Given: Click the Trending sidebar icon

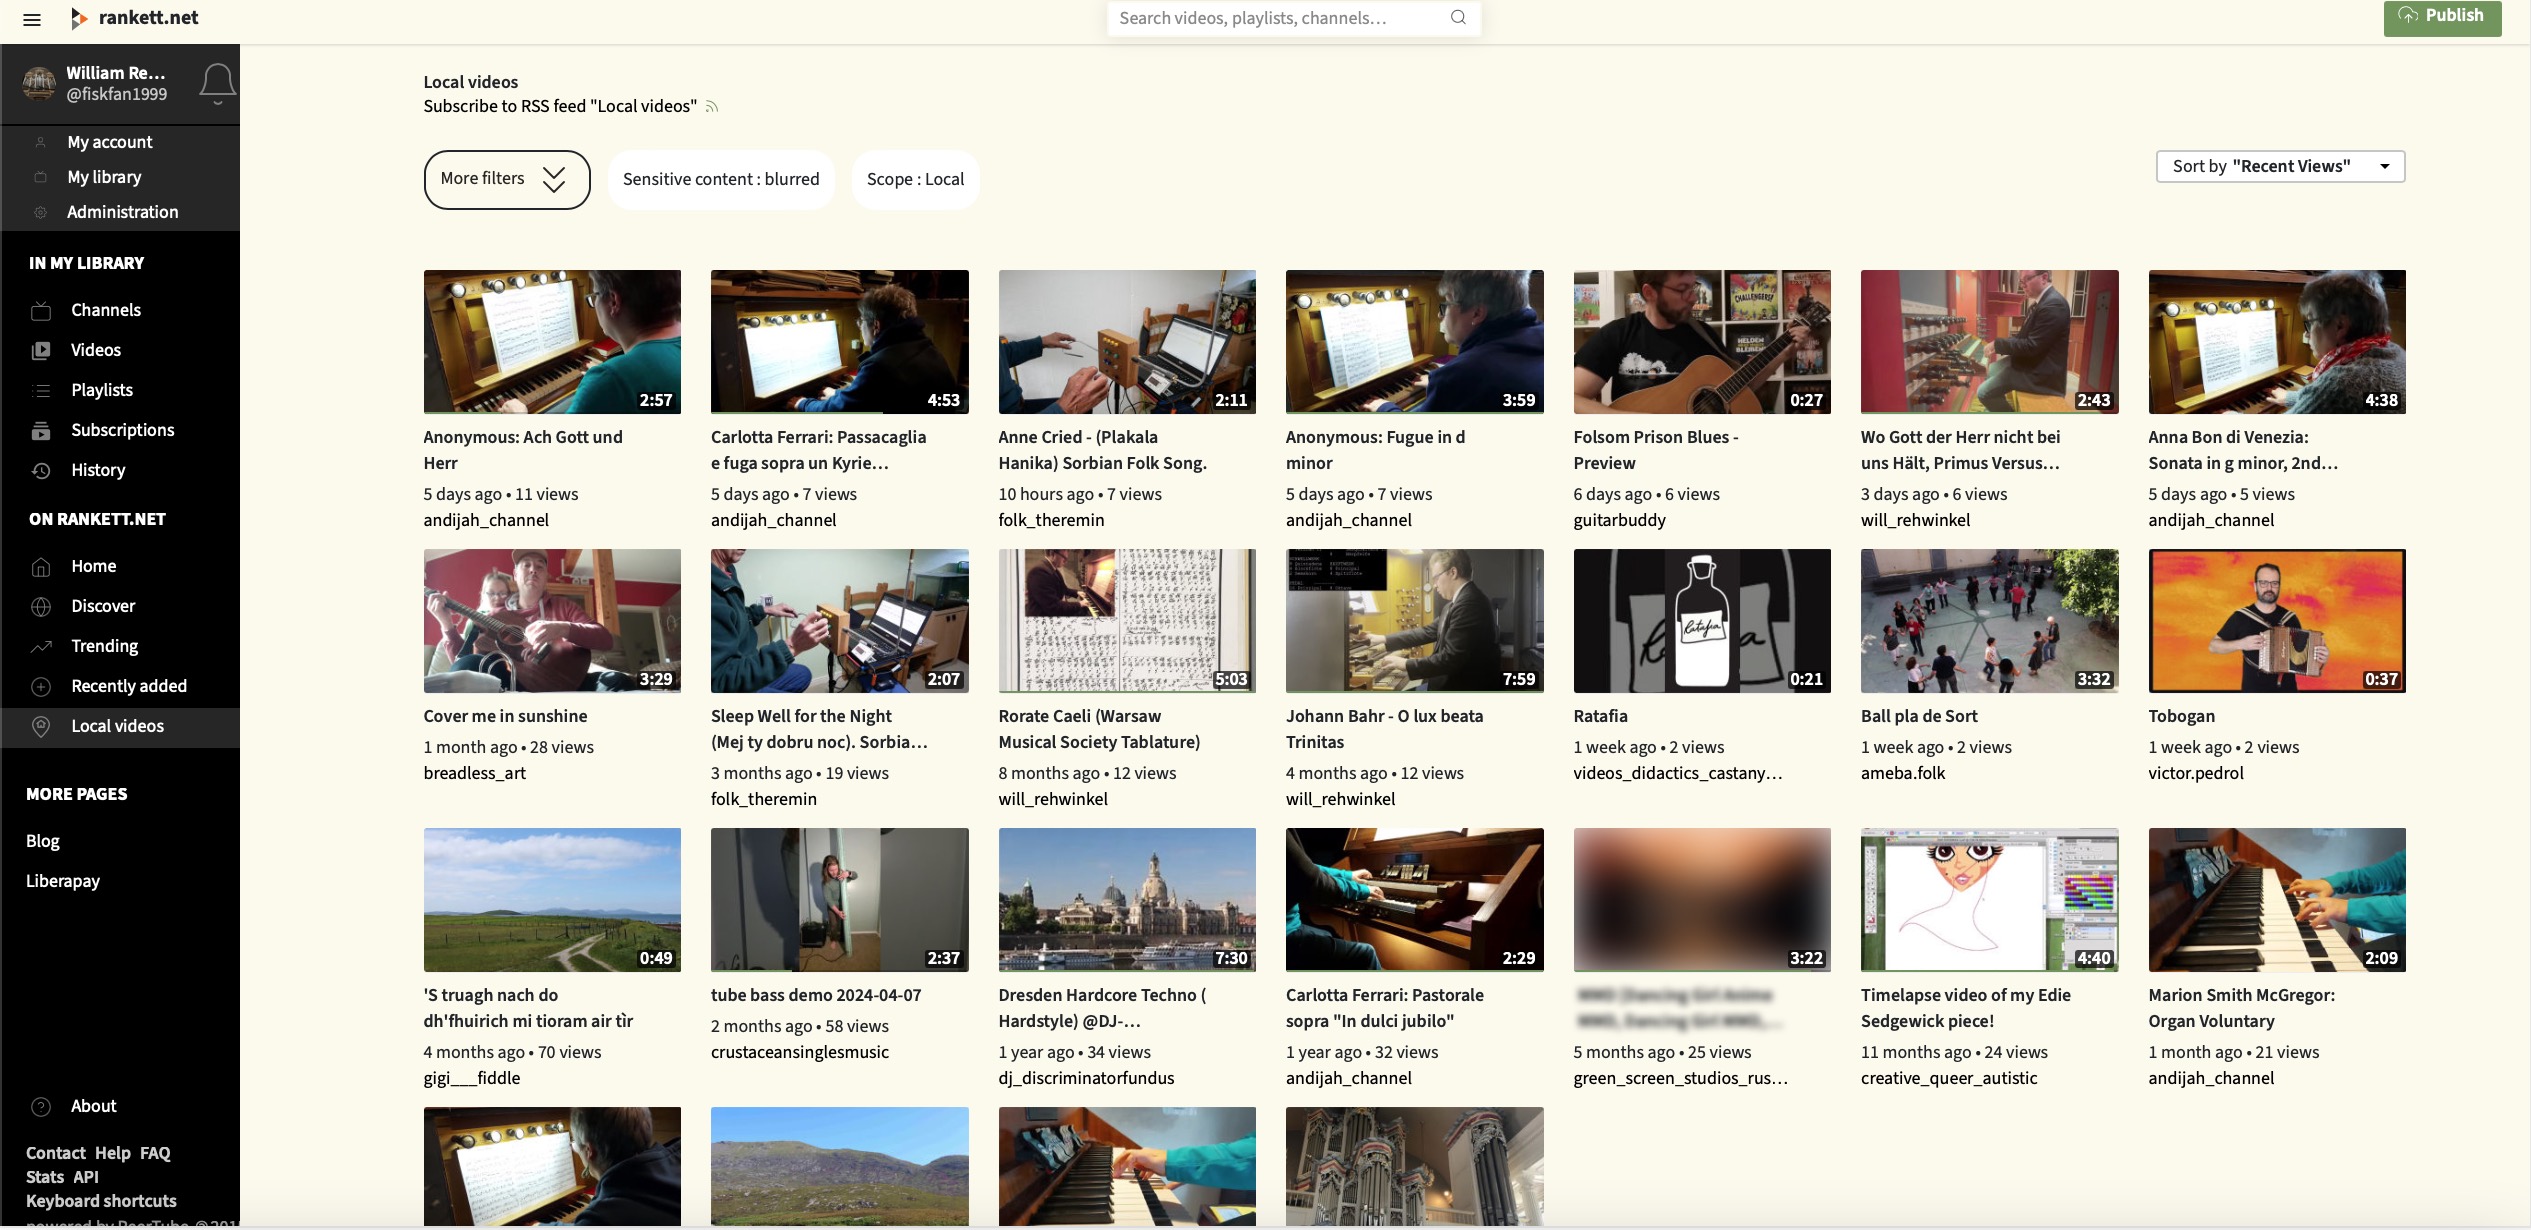Looking at the screenshot, I should (x=41, y=646).
